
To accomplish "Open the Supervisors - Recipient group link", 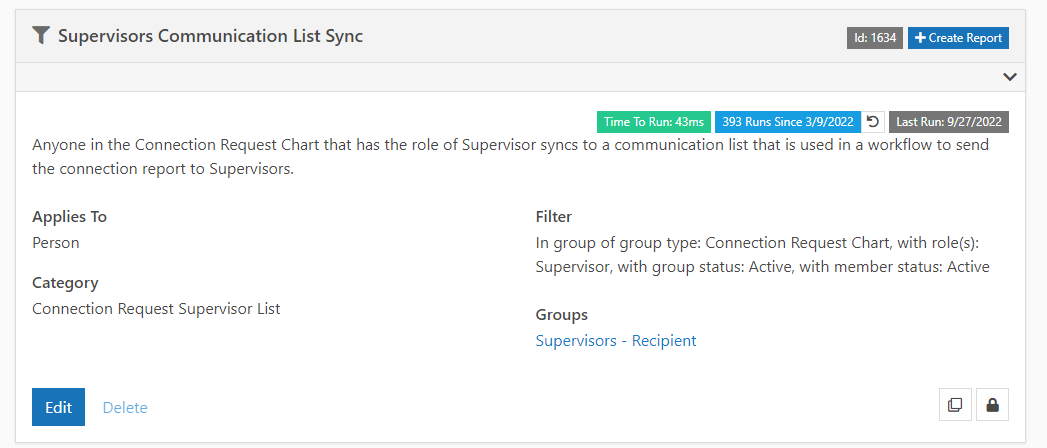I will tap(616, 341).
